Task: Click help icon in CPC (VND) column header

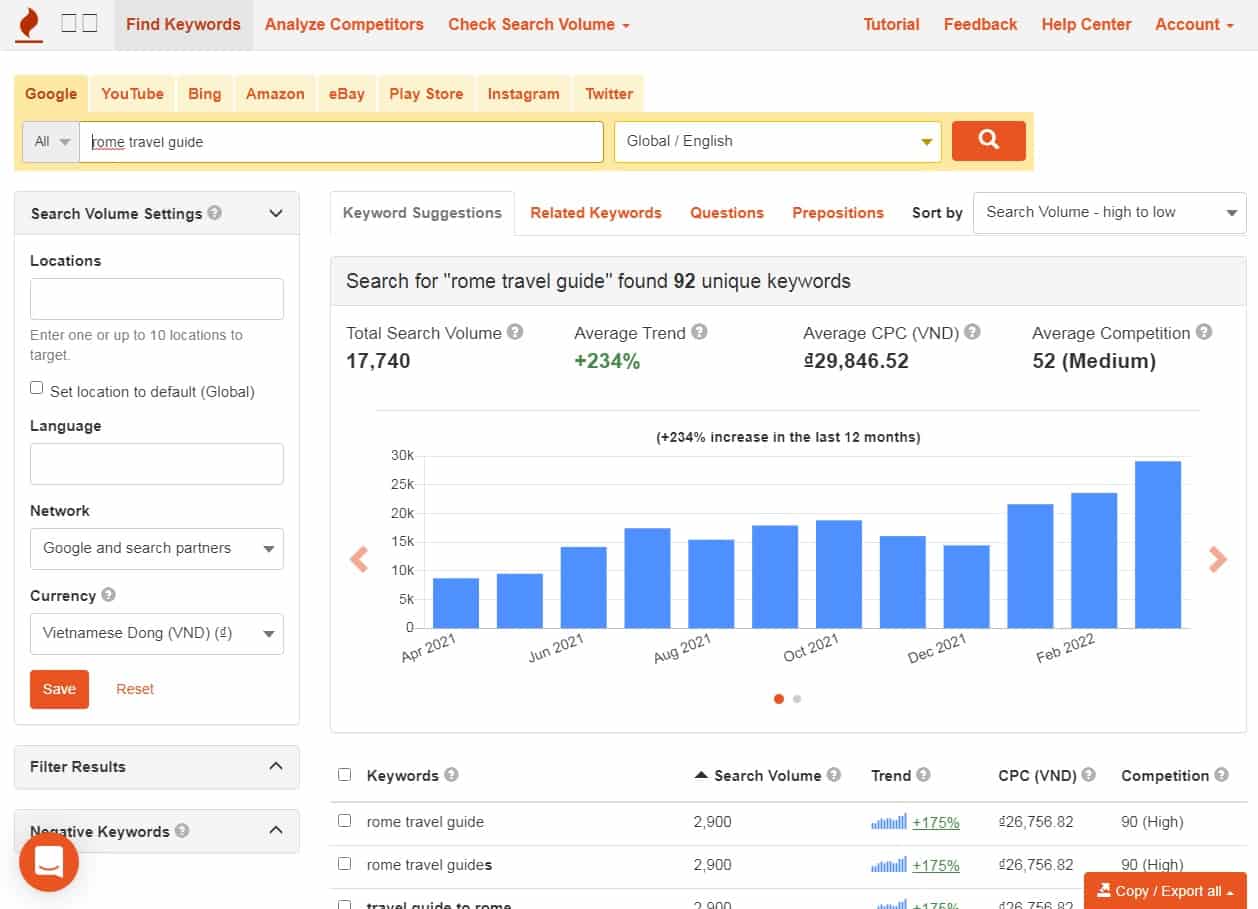Action: [x=1088, y=775]
